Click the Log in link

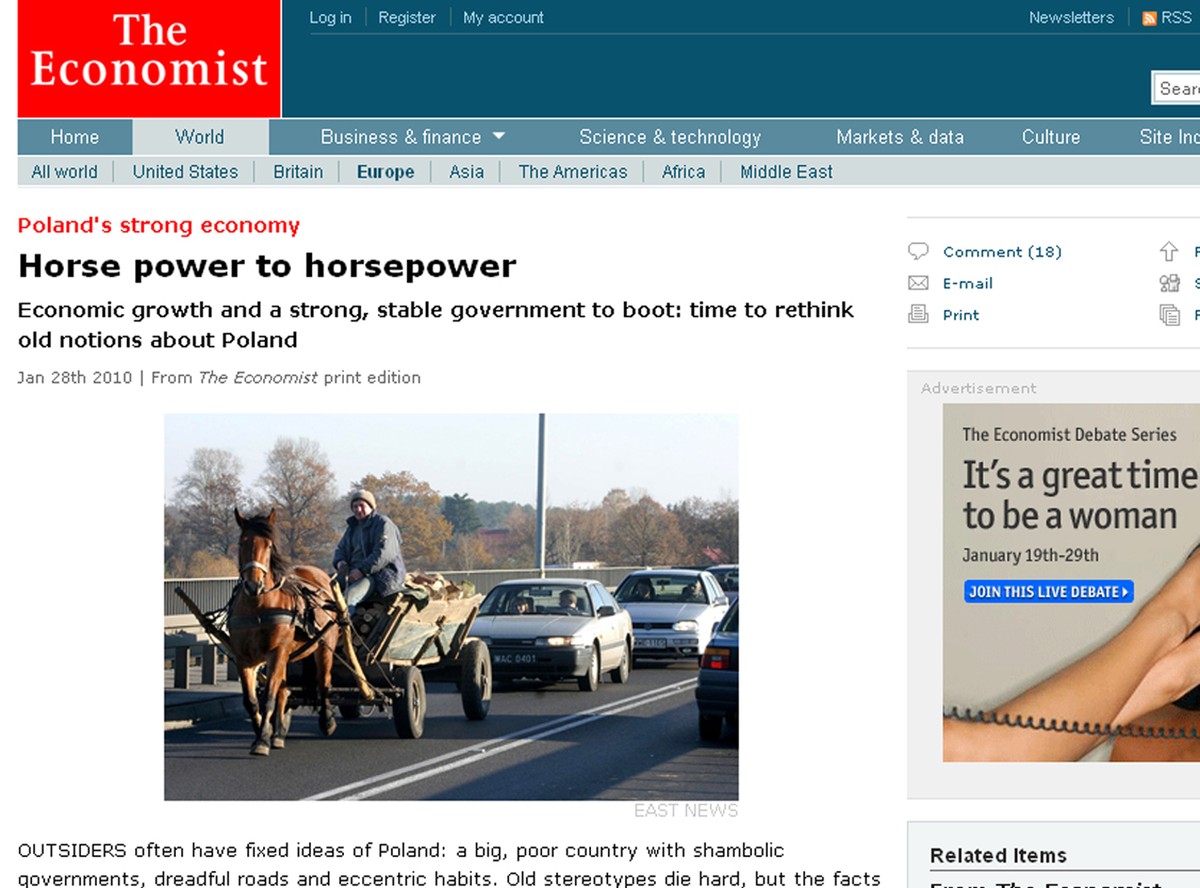(x=330, y=18)
